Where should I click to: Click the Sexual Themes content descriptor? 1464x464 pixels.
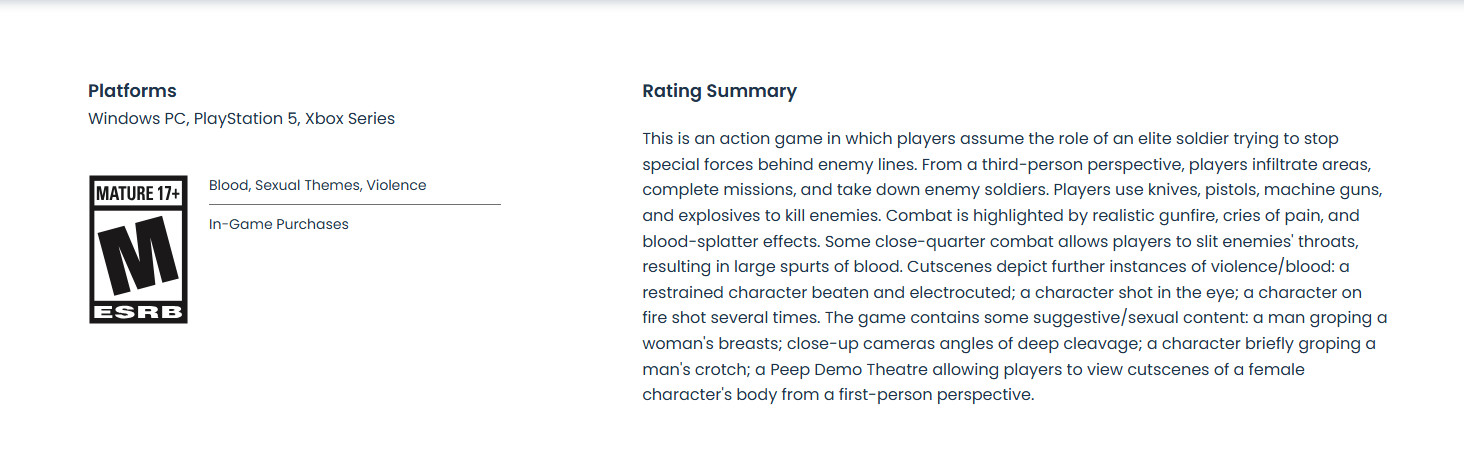pos(308,185)
